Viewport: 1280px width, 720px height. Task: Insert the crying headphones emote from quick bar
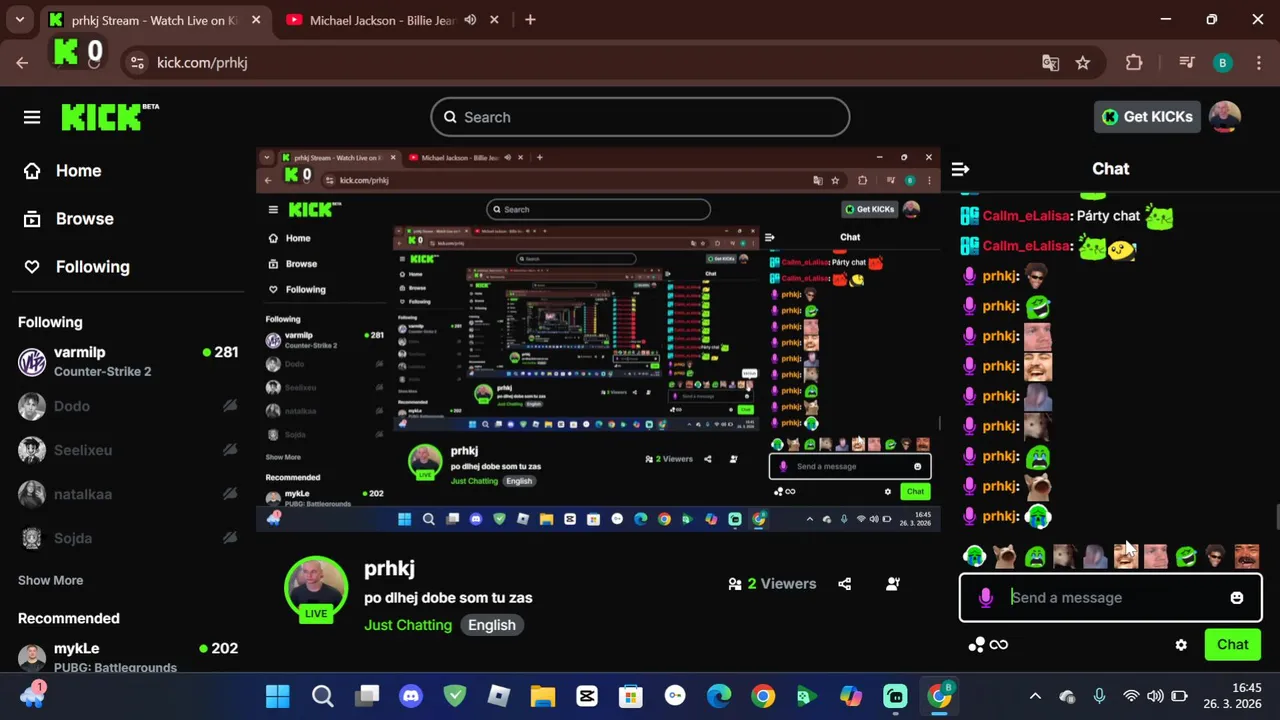975,556
